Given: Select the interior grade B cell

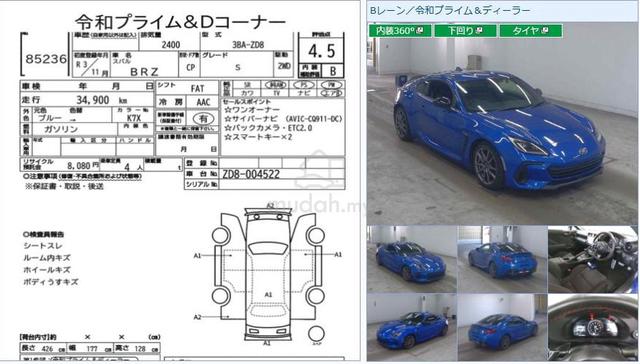Looking at the screenshot, I should click(333, 71).
